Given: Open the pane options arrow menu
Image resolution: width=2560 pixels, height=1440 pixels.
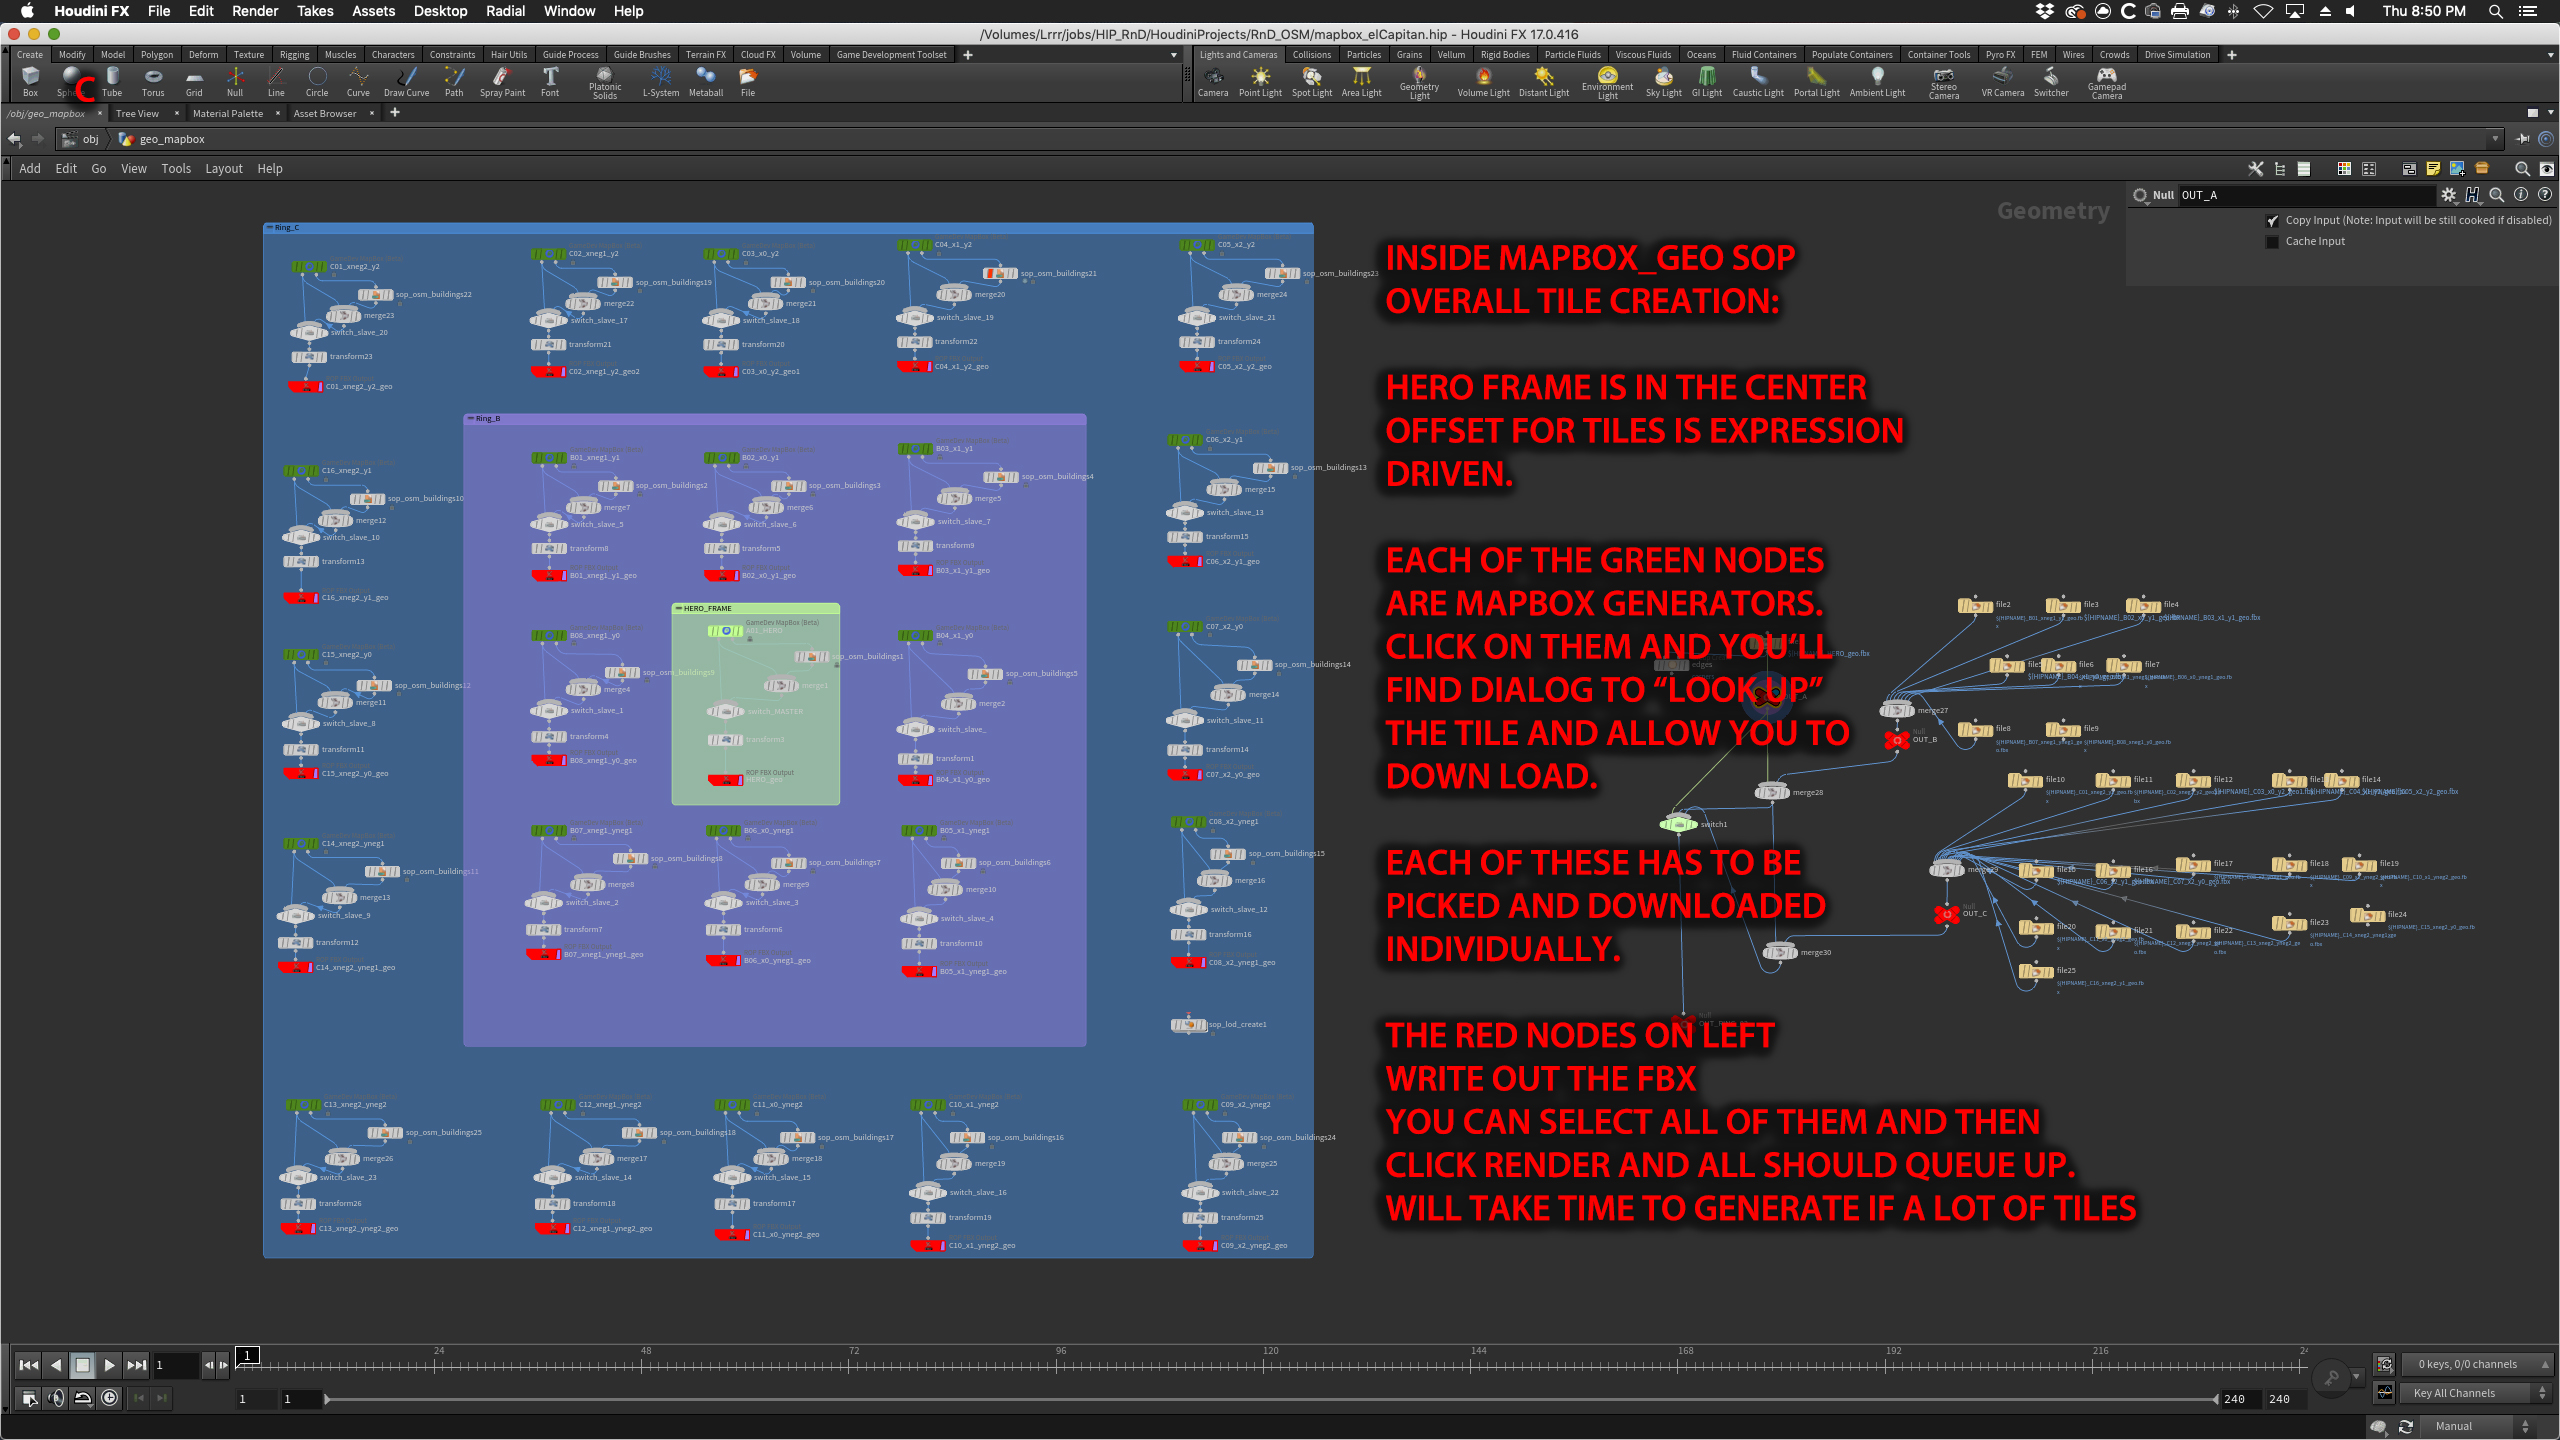Looking at the screenshot, I should point(2551,113).
